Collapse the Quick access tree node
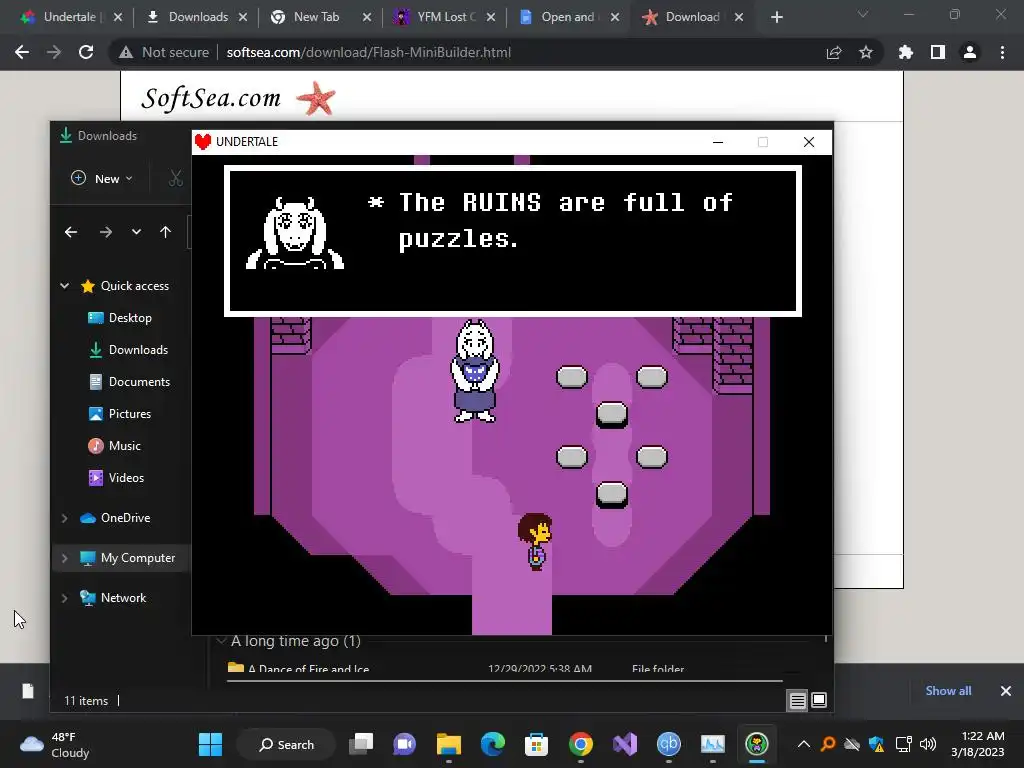 65,285
